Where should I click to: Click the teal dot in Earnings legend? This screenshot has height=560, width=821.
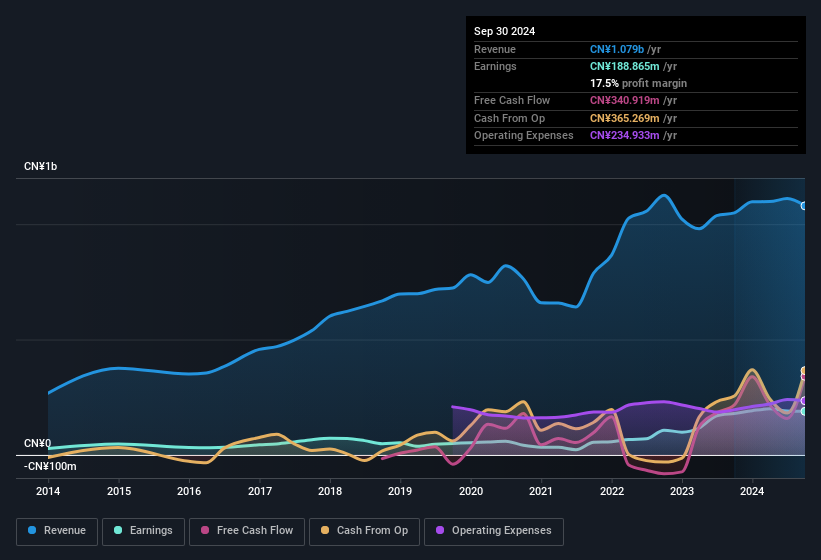(x=118, y=530)
